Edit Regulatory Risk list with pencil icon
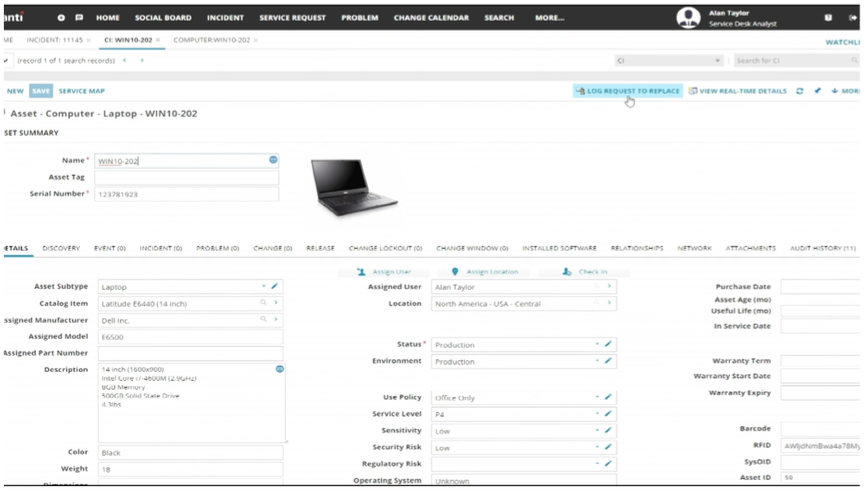This screenshot has width=866, height=491. click(608, 463)
